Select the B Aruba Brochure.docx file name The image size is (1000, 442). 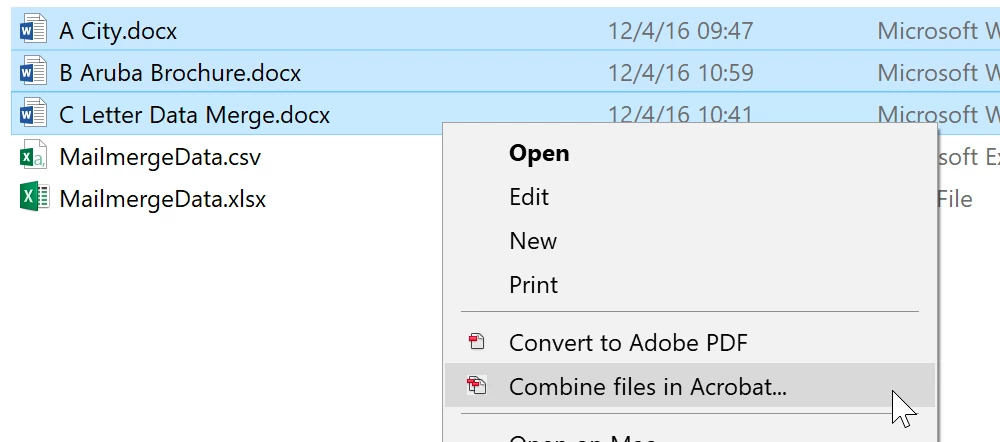pyautogui.click(x=180, y=73)
